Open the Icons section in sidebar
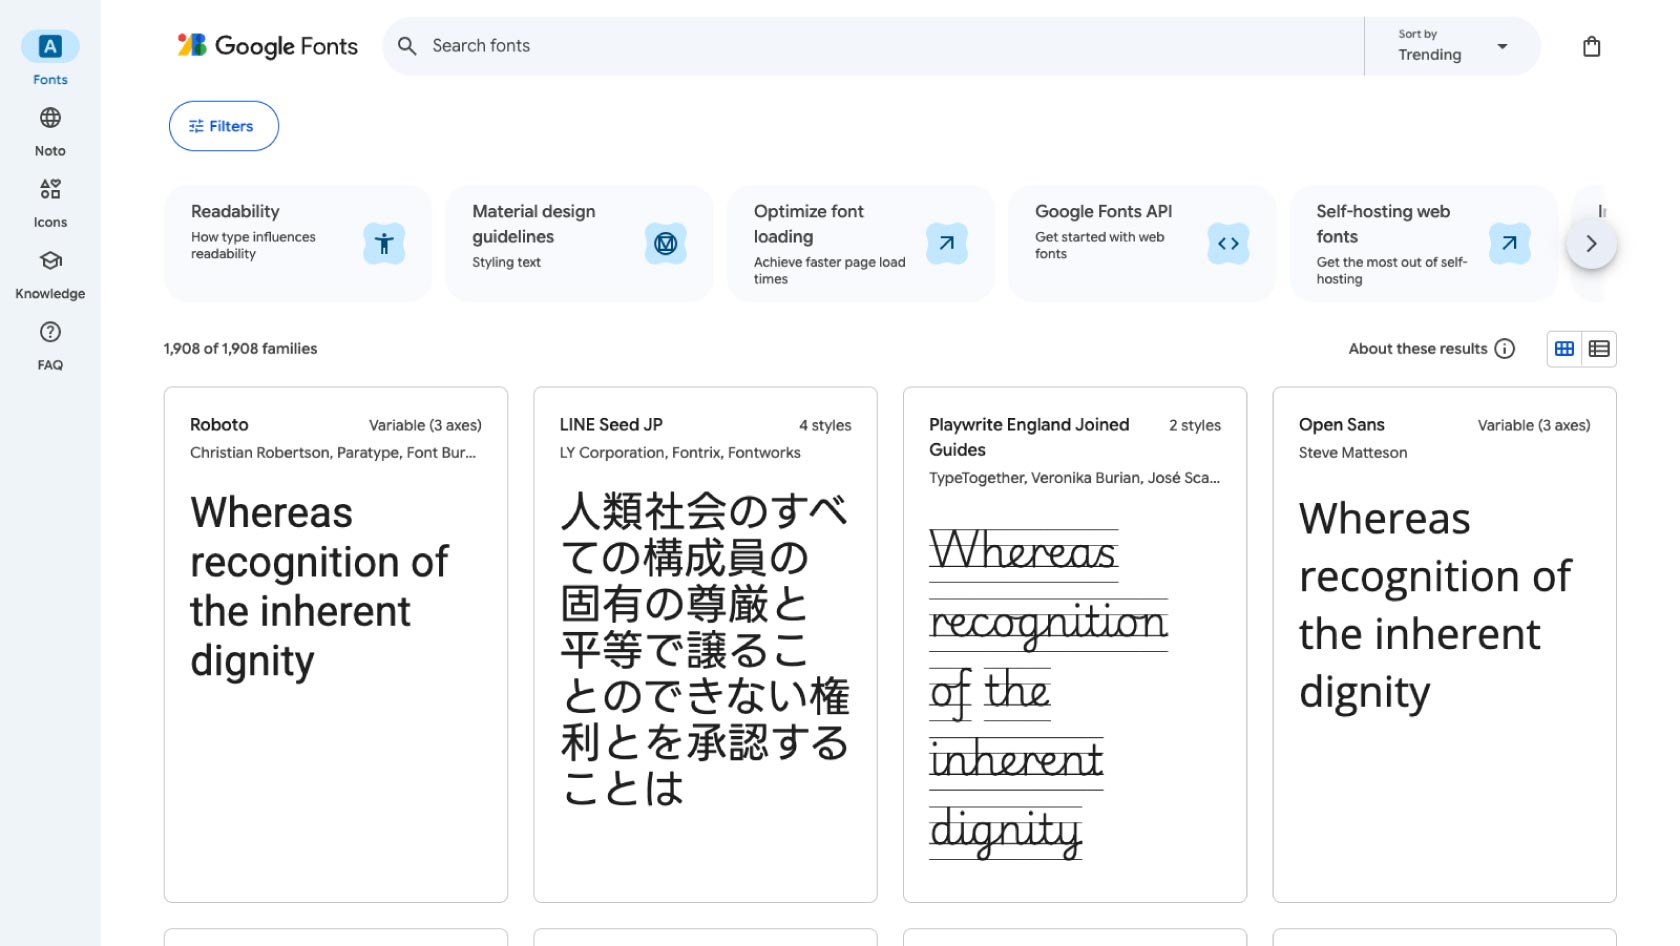 click(50, 189)
